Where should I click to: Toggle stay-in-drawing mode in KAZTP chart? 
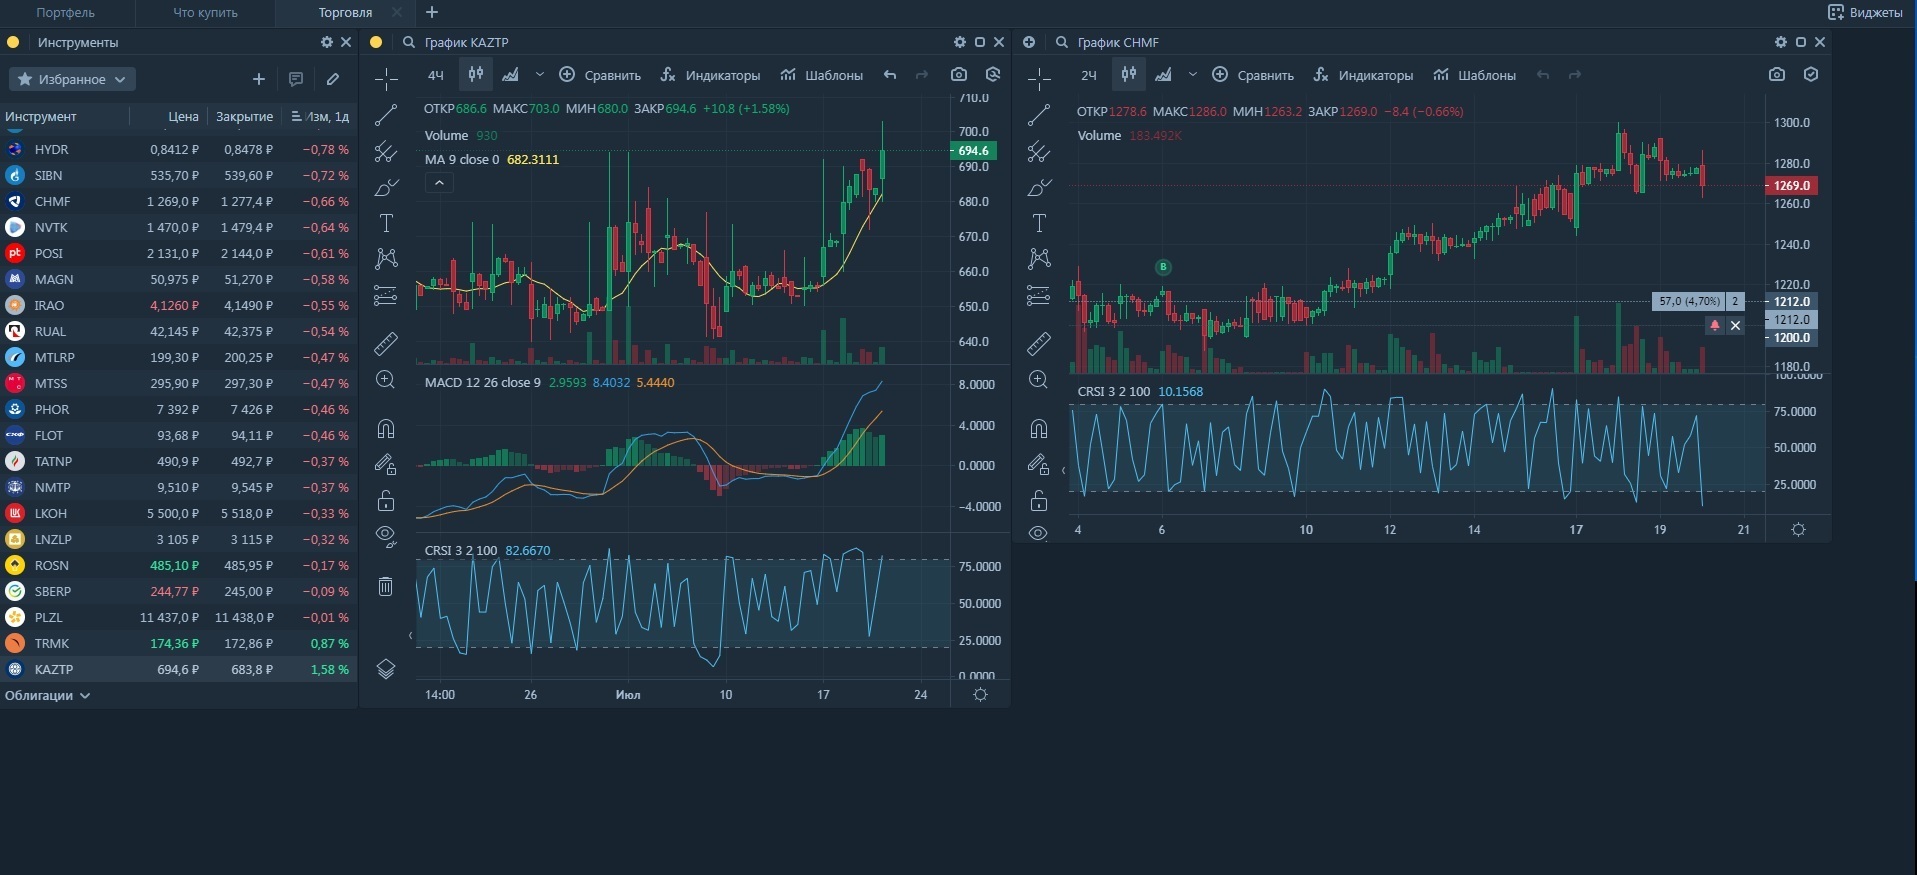386,464
